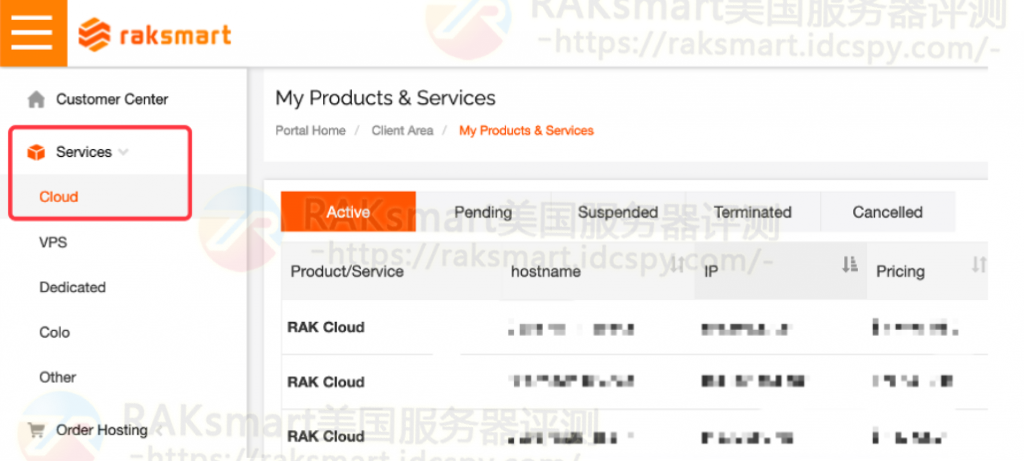This screenshot has width=1024, height=461.
Task: Click the My Products & Services heading
Action: (x=385, y=98)
